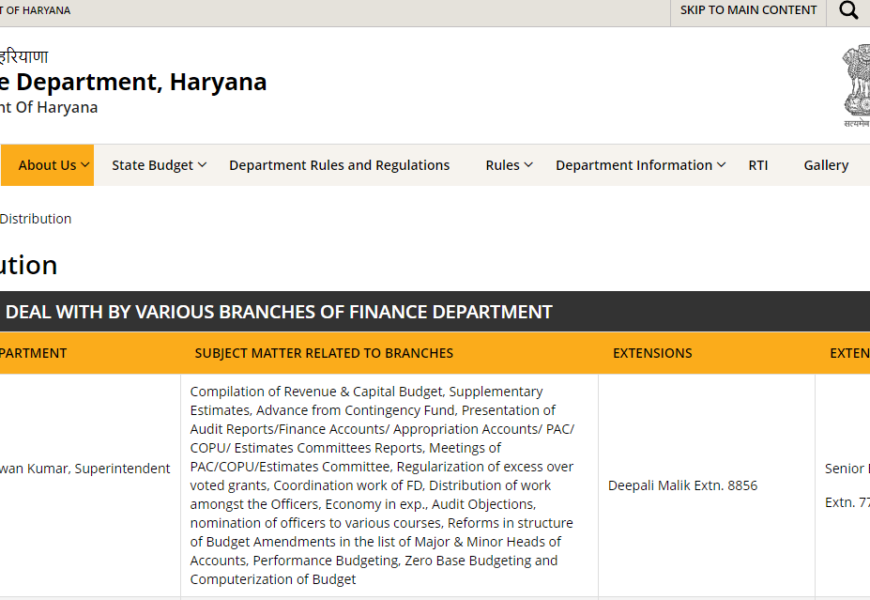The width and height of the screenshot is (870, 600).
Task: Click the Hindi हरियाणा heading text
Action: (x=24, y=57)
